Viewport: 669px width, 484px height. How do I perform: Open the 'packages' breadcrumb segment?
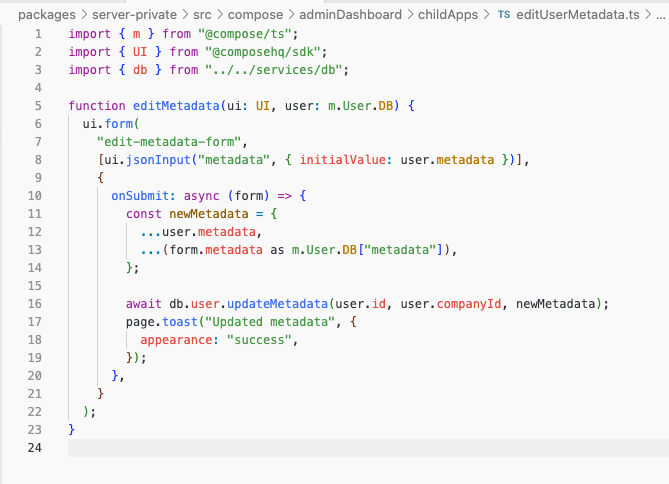click(47, 15)
